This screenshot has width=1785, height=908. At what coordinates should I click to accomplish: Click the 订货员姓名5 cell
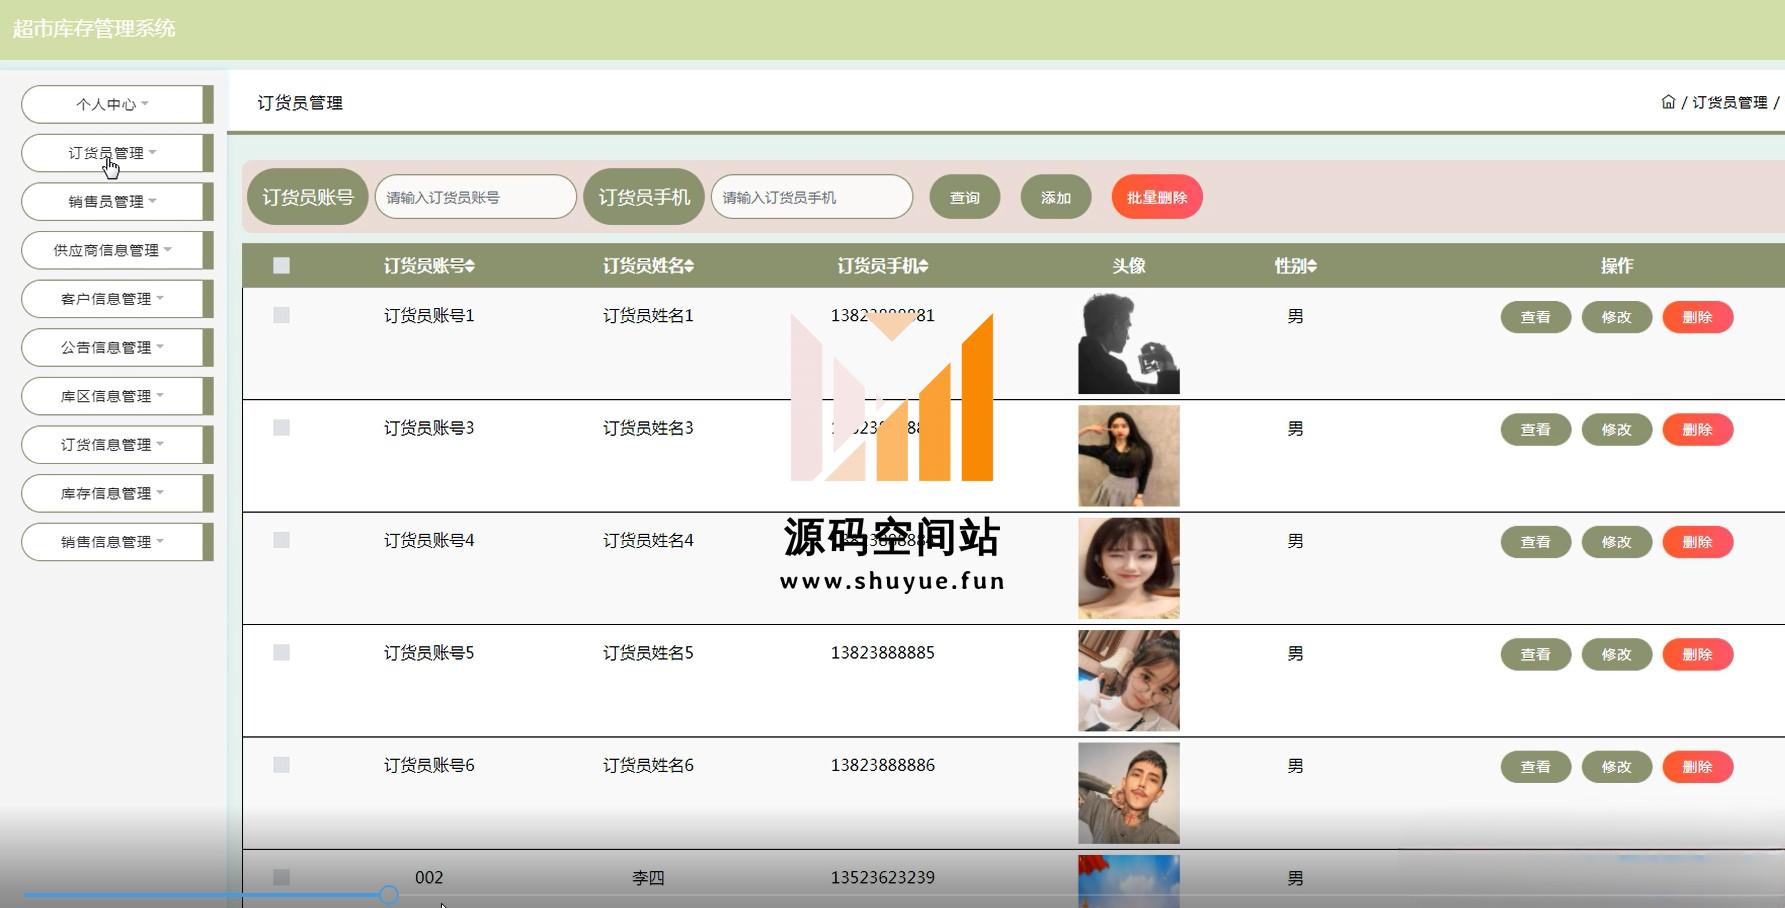[x=648, y=653]
